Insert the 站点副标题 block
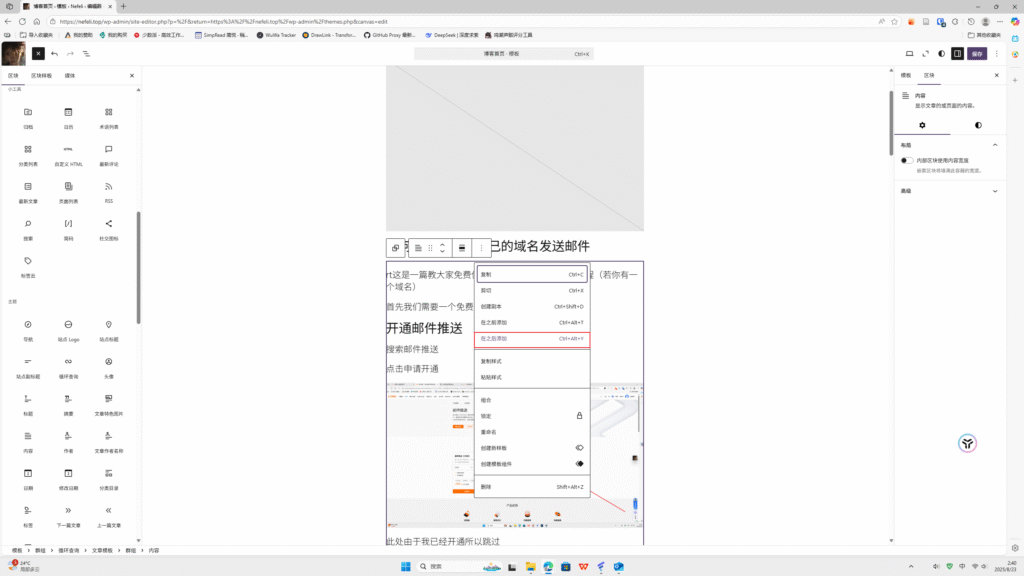1024x576 pixels. (28, 368)
